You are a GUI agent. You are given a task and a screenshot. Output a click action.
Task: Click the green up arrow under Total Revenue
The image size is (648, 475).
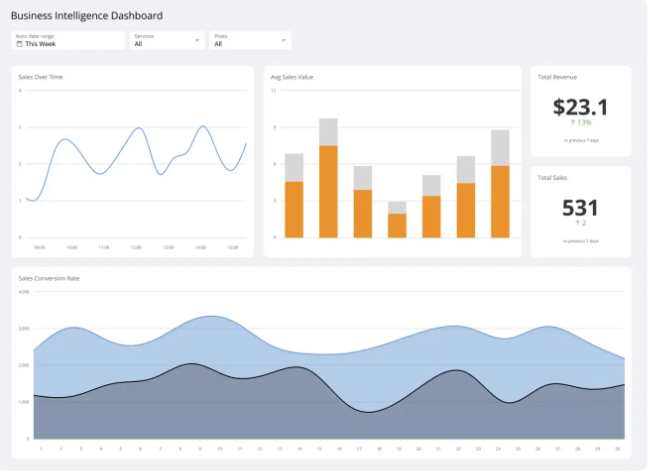tap(572, 123)
